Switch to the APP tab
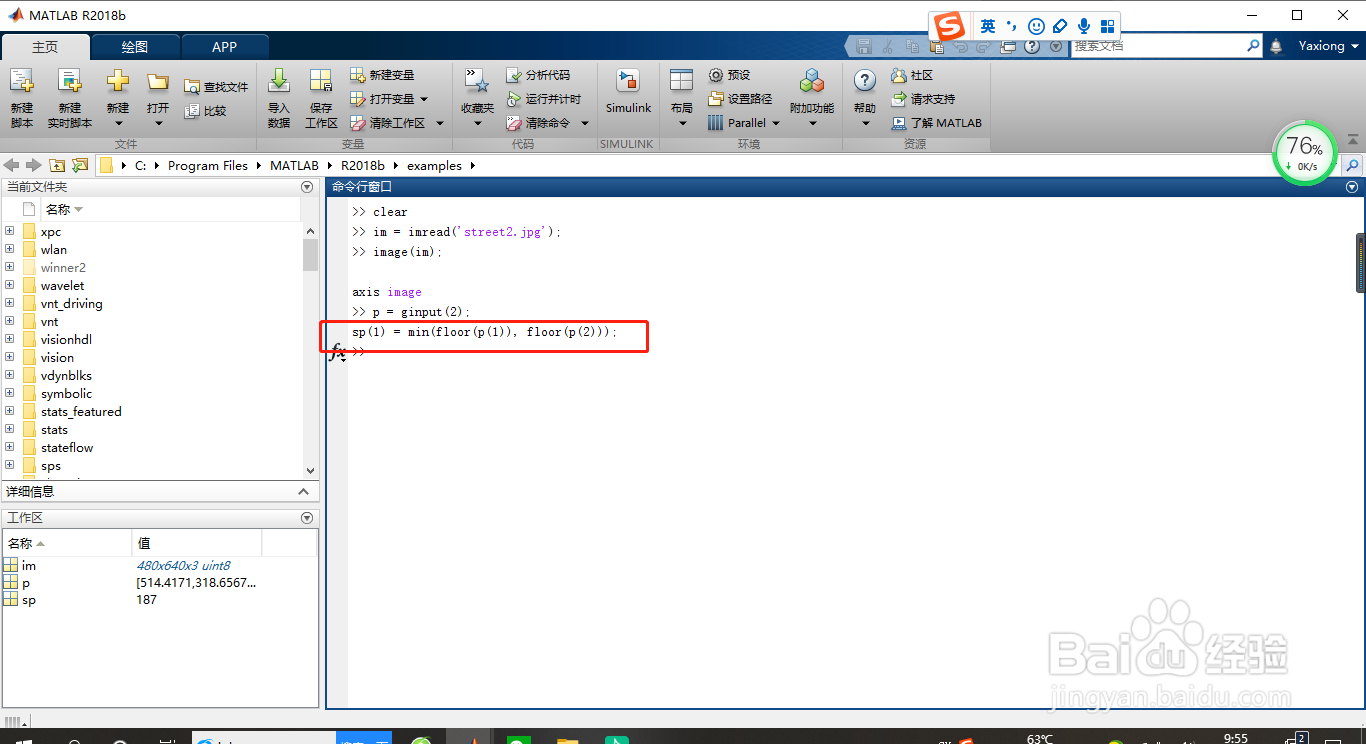The height and width of the screenshot is (744, 1366). tap(225, 46)
